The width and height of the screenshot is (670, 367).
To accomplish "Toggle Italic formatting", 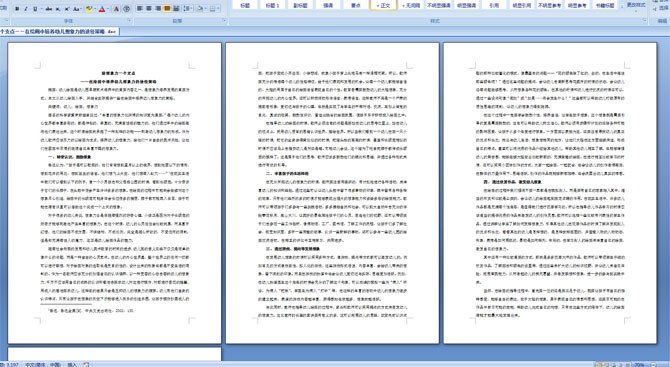I will point(26,9).
